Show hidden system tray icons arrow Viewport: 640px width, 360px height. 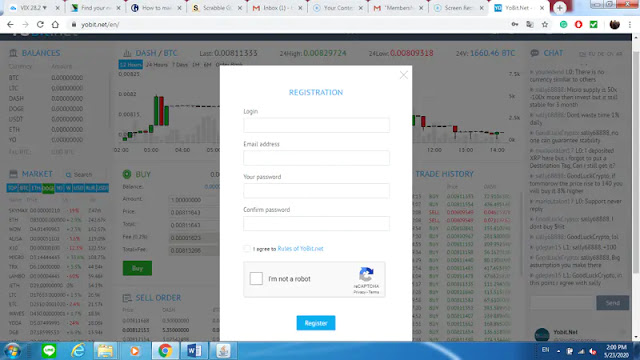558,351
